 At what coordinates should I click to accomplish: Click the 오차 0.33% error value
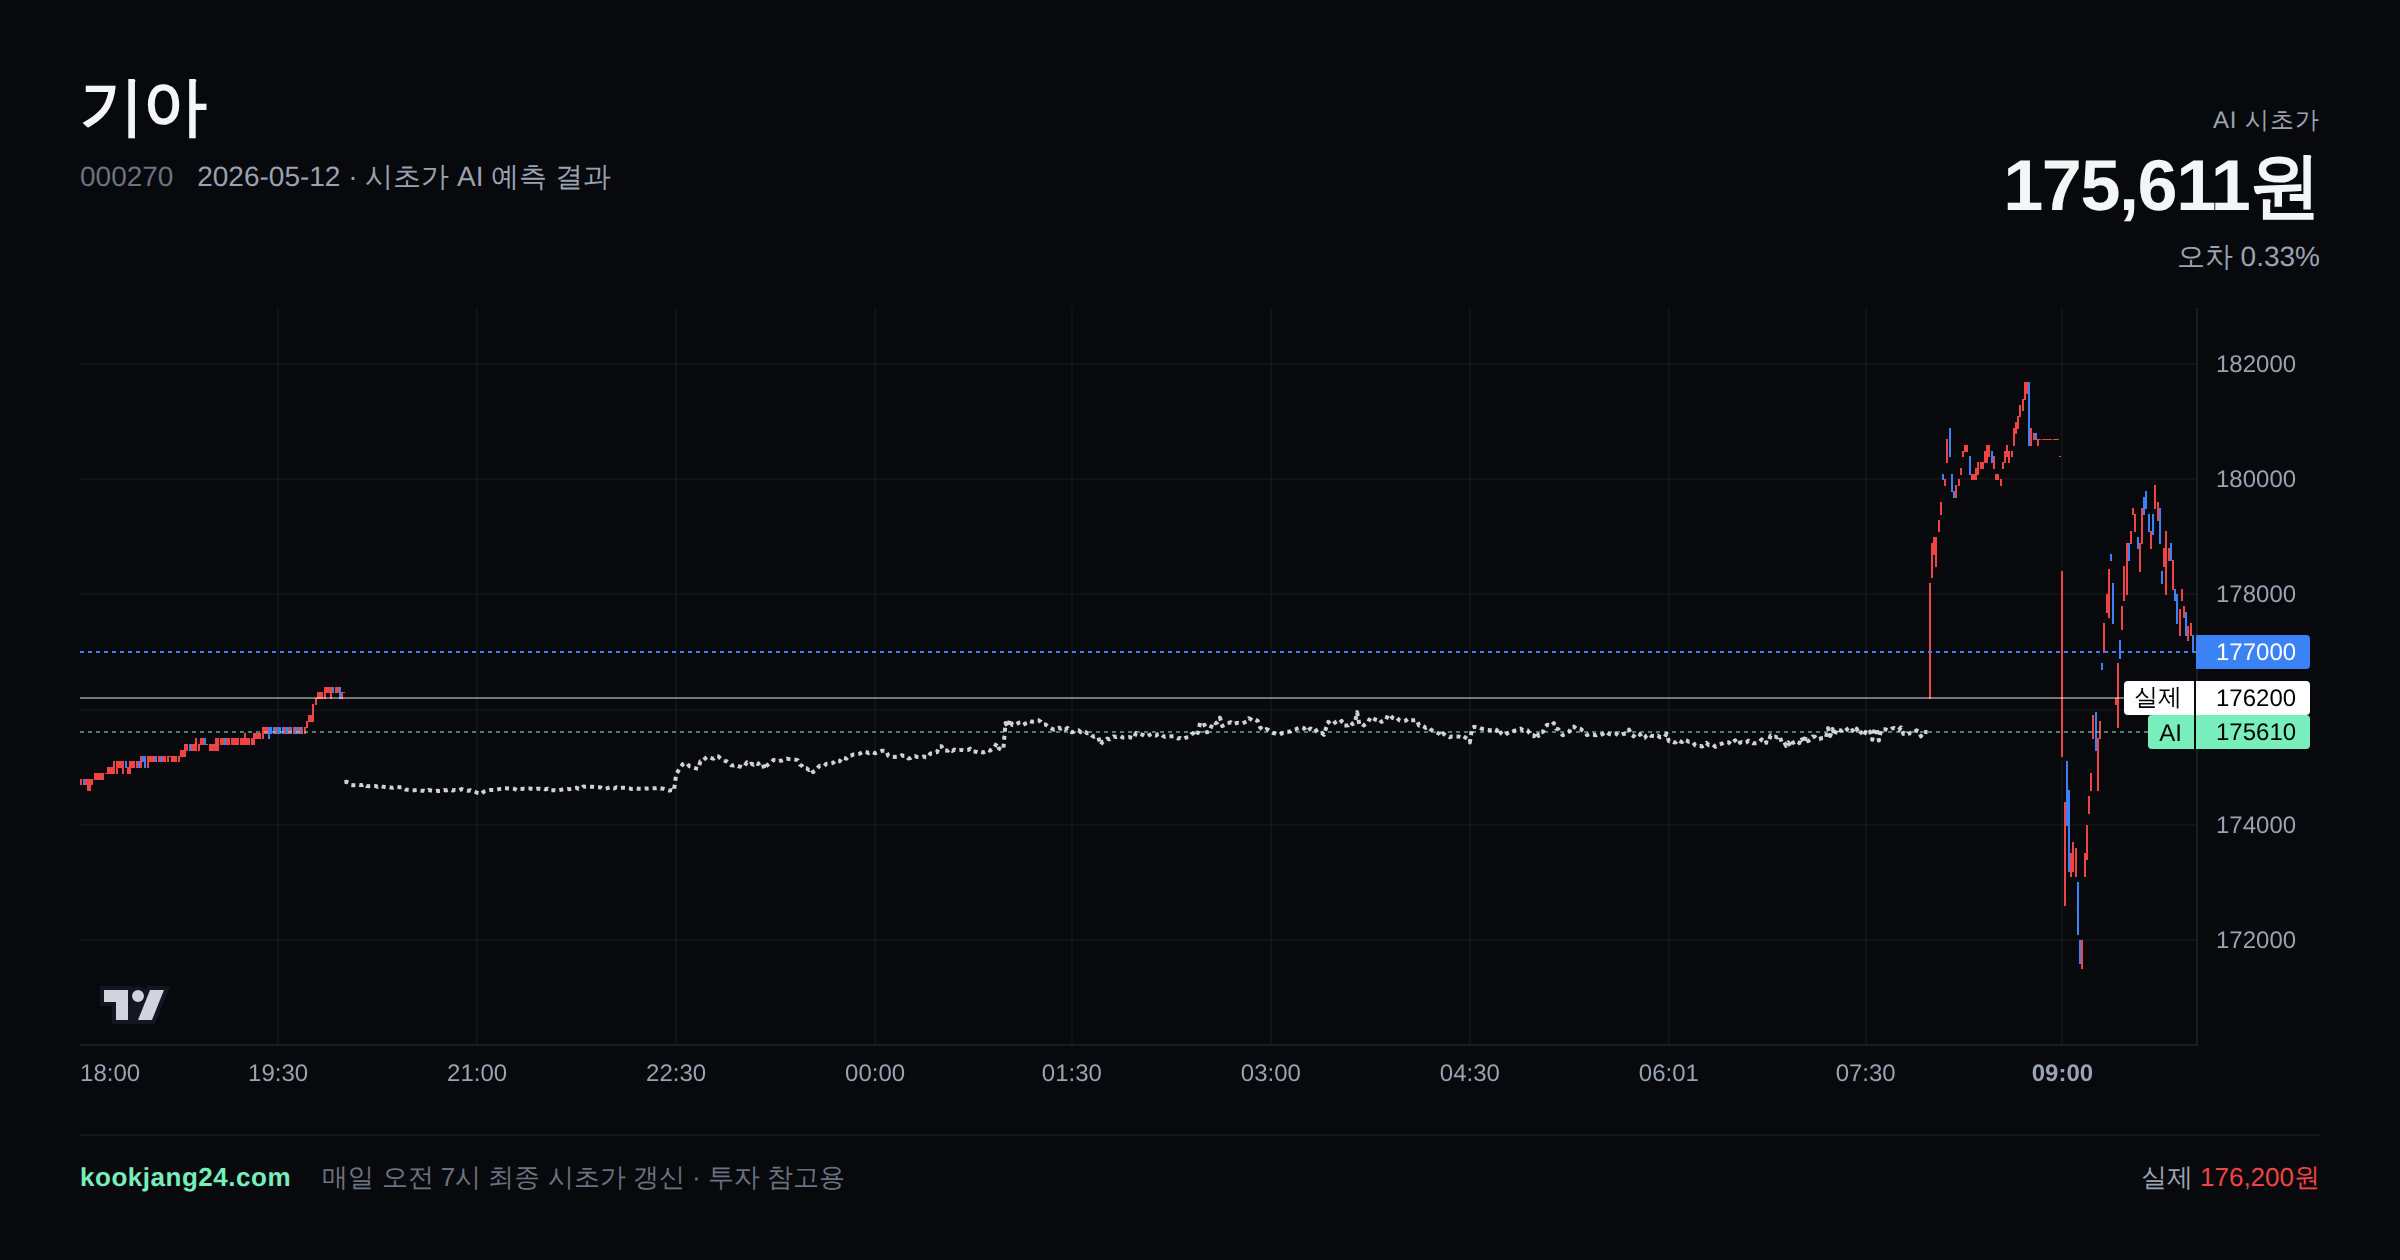tap(2248, 257)
